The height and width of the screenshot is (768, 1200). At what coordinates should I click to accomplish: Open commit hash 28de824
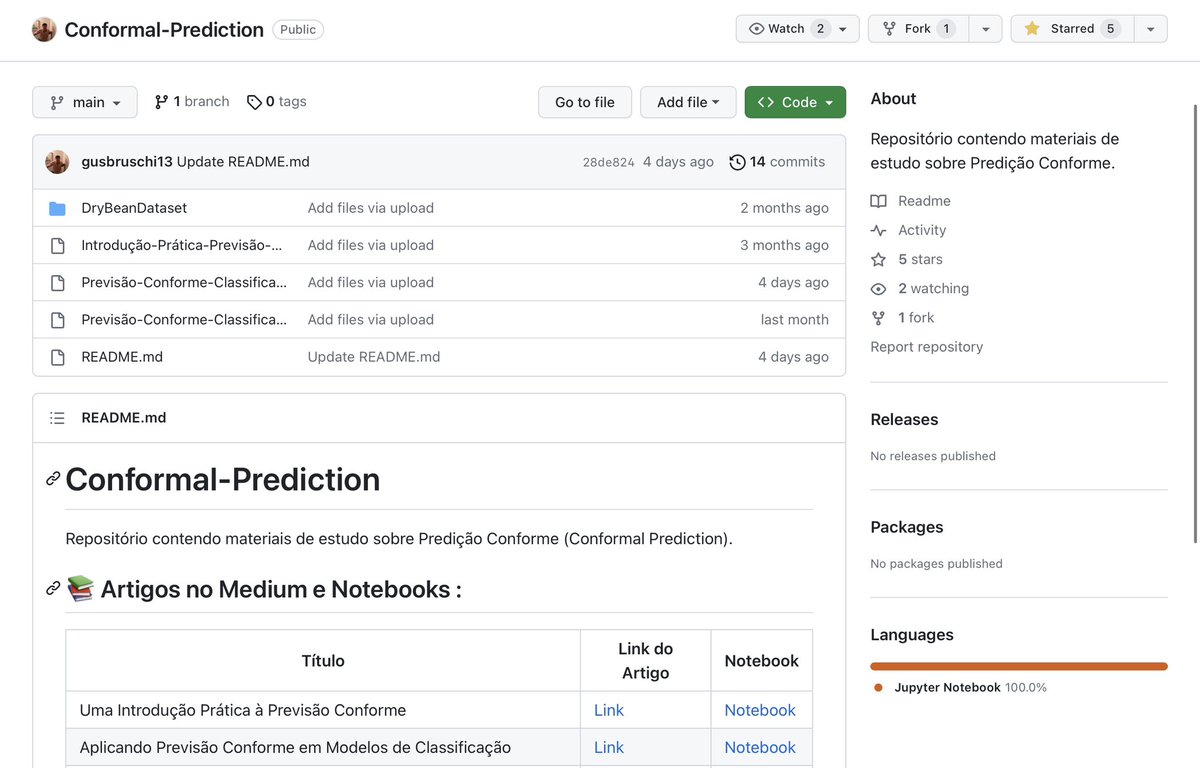tap(608, 162)
